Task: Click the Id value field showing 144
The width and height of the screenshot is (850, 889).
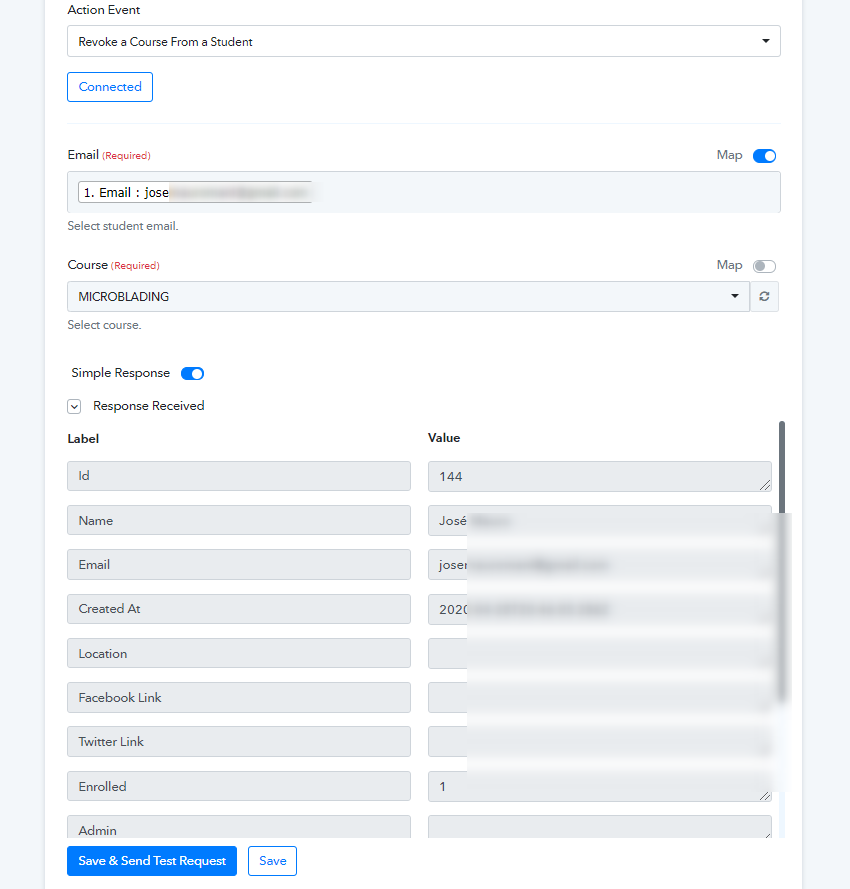Action: (599, 476)
